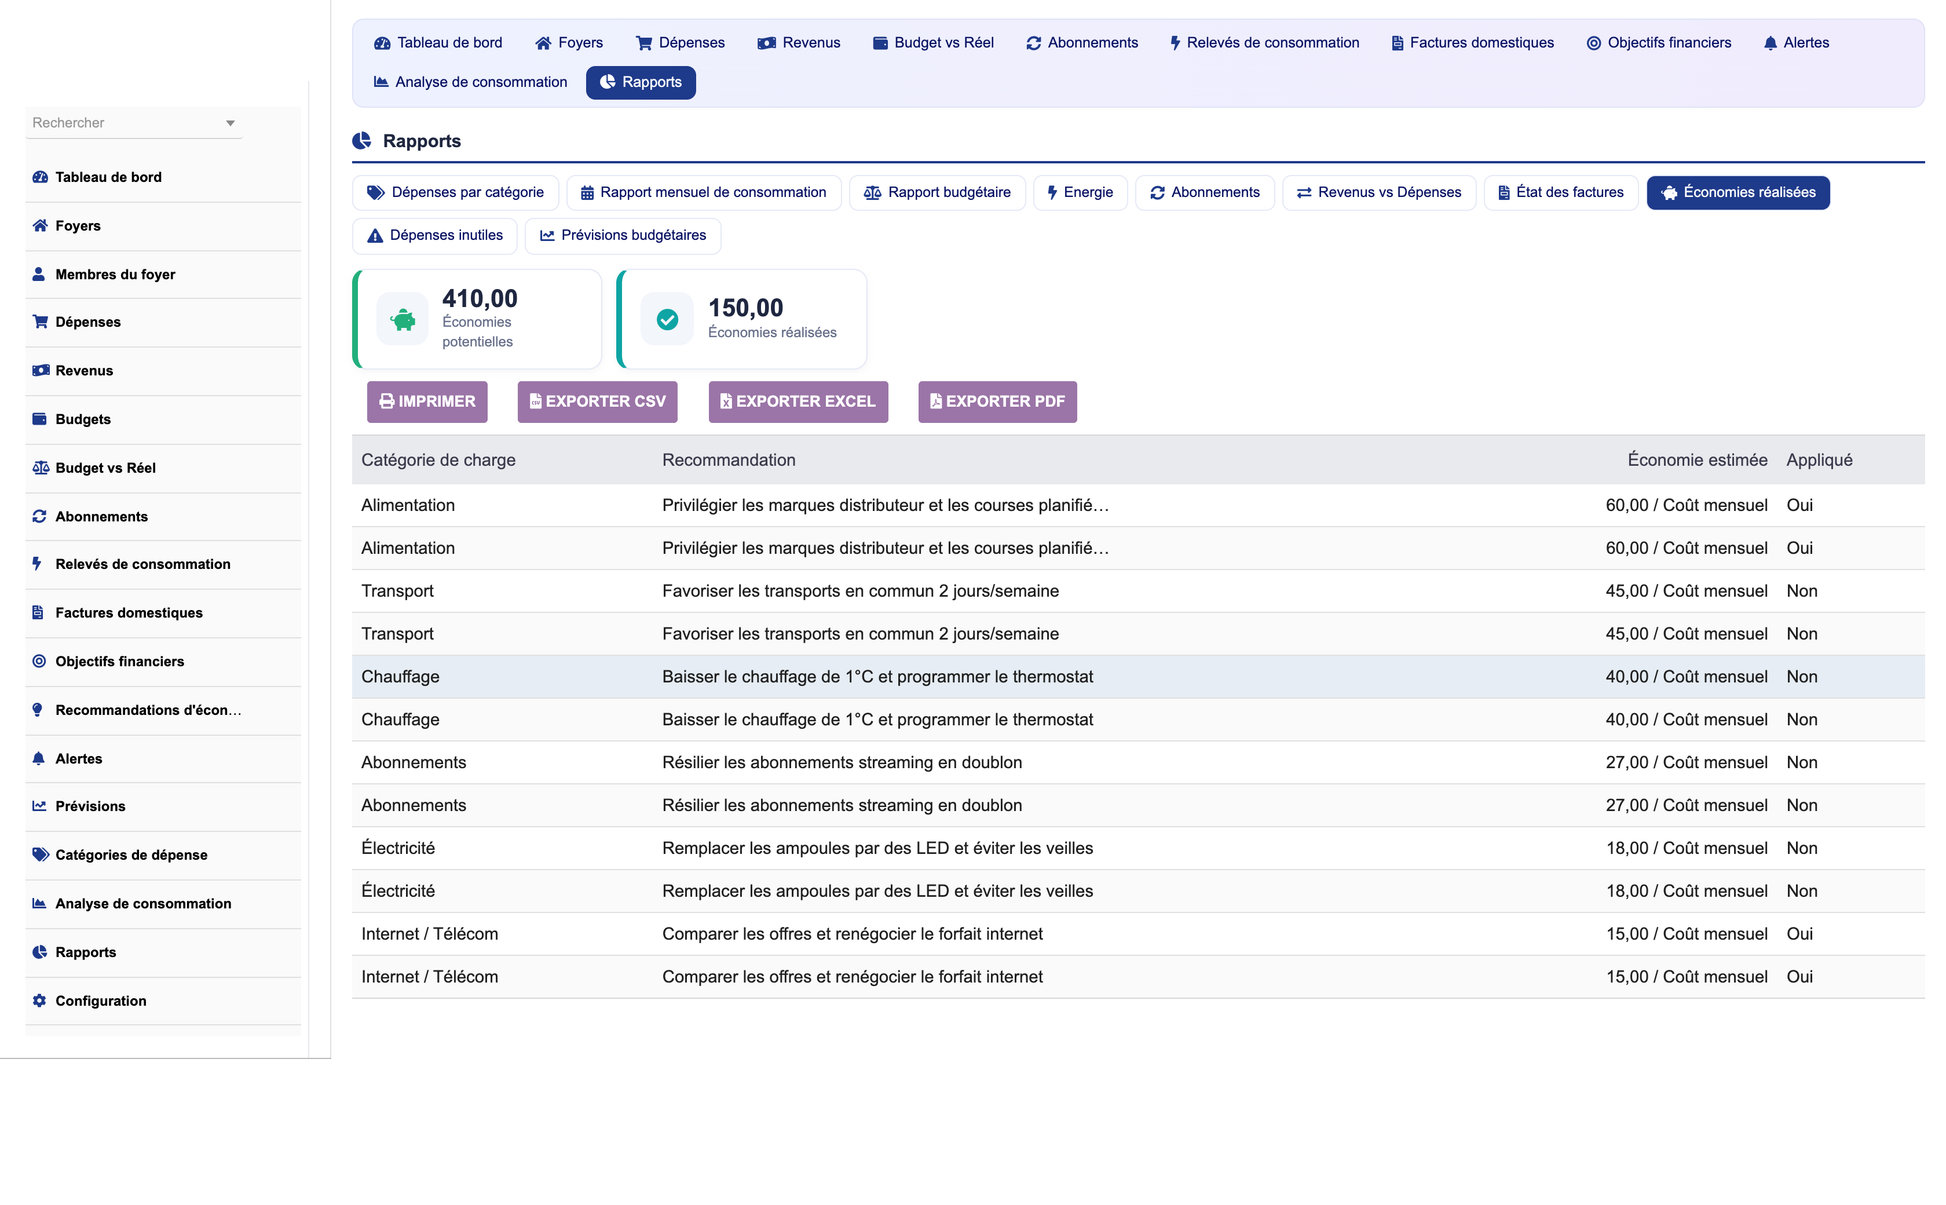1946x1205 pixels.
Task: Open the Analyse de consommation top tab
Action: tap(470, 82)
